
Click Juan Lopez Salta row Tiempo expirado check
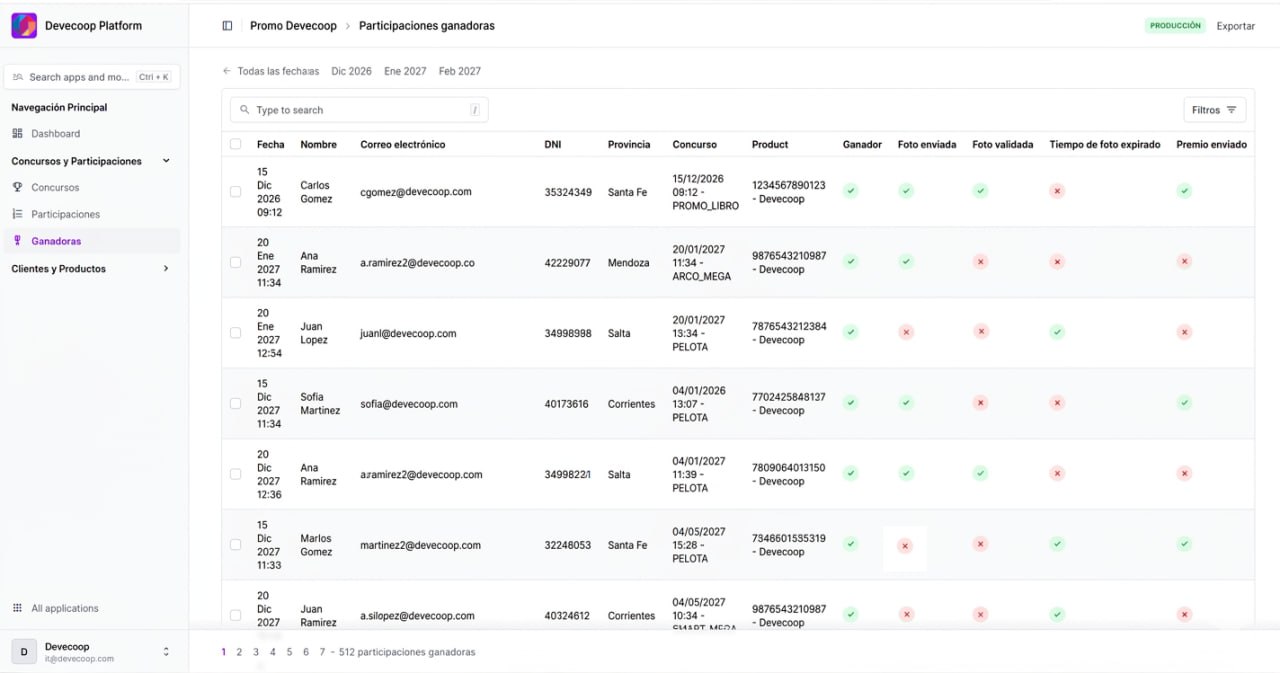(x=1057, y=332)
